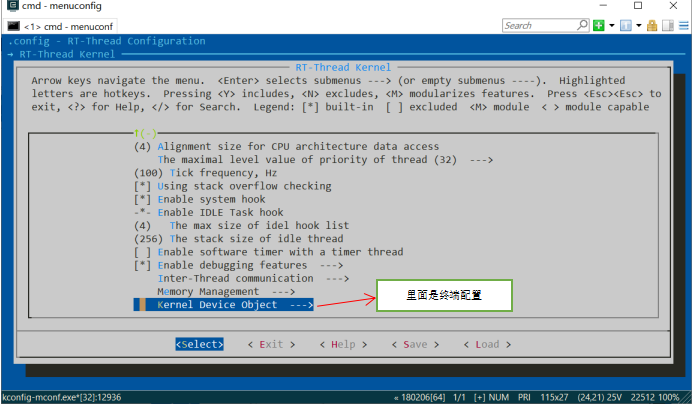Screen dimensions: 693x405
Task: Toggle 'Enable debugging features' checkbox
Action: coord(142,265)
